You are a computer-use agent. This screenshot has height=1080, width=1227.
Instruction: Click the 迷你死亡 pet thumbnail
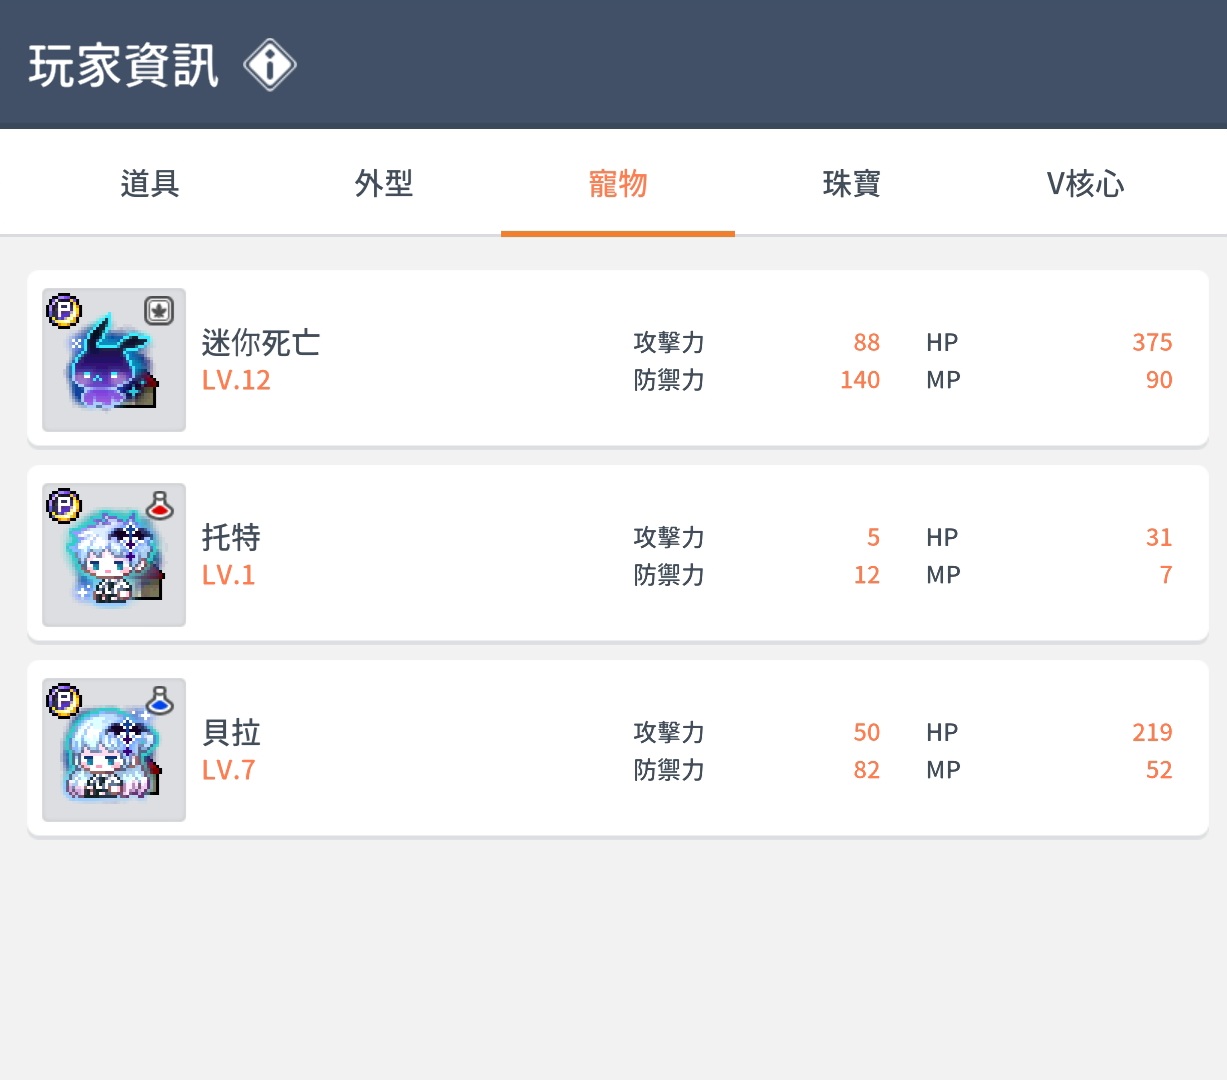[x=114, y=360]
